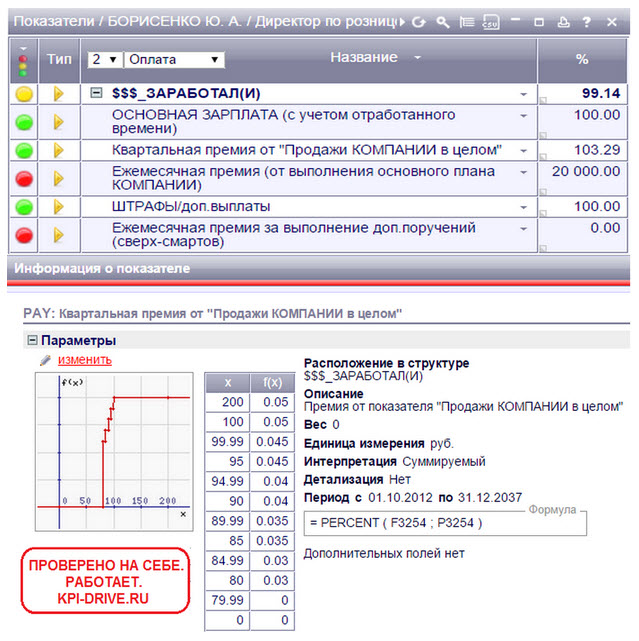Click the table cell with x value 200

tap(227, 403)
